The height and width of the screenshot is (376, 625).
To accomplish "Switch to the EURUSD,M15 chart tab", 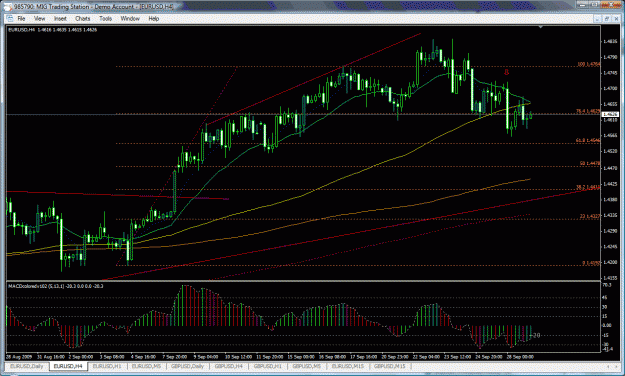I will (x=348, y=366).
